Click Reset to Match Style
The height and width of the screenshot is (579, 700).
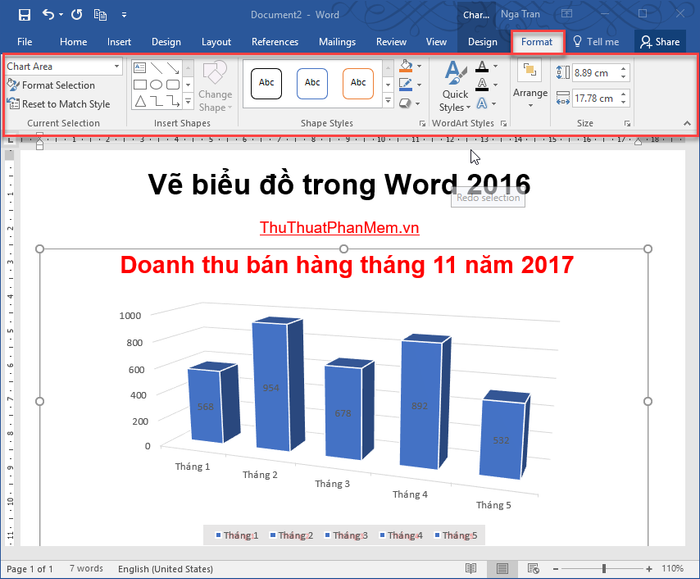[x=58, y=104]
